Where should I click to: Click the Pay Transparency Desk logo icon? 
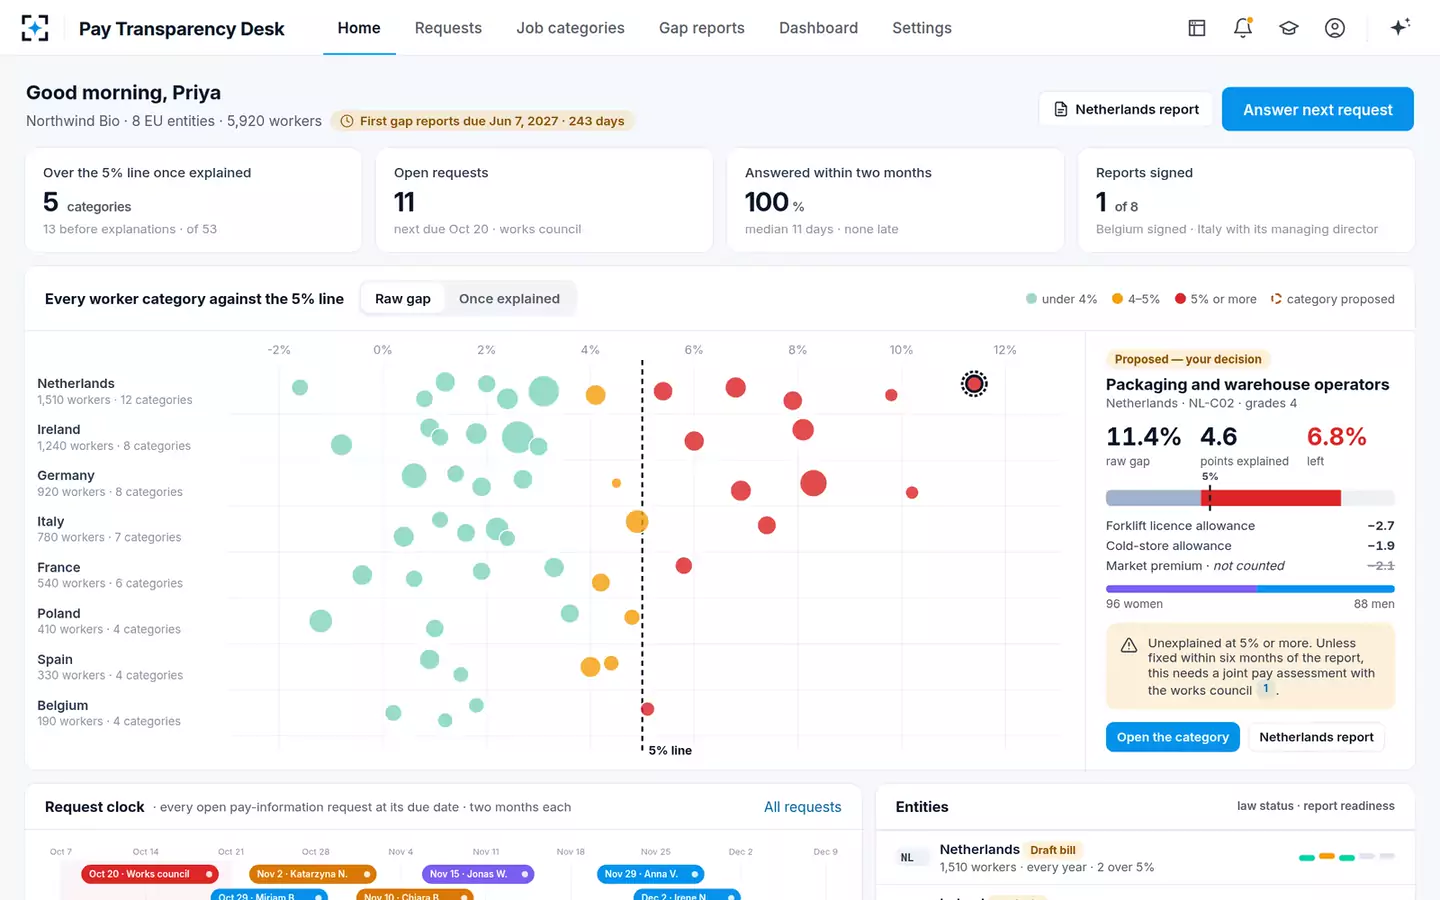pyautogui.click(x=35, y=28)
